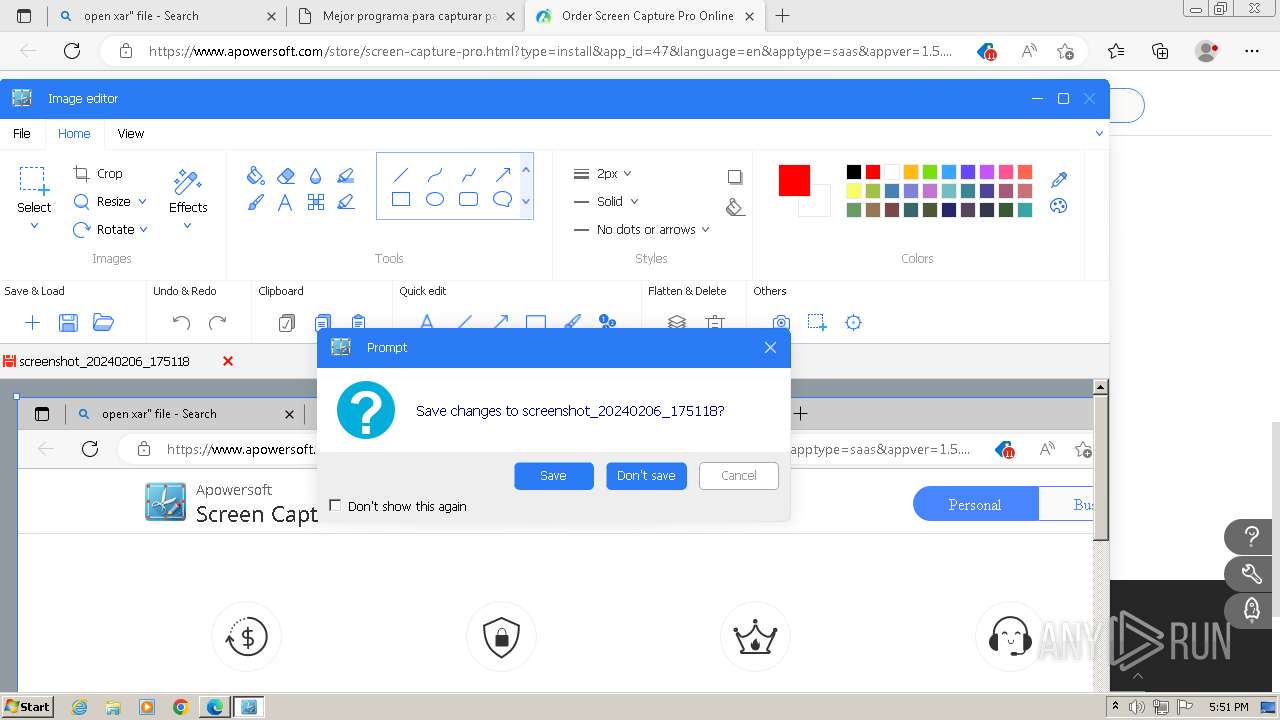
Task: Click the browser address bar
Action: click(x=550, y=51)
